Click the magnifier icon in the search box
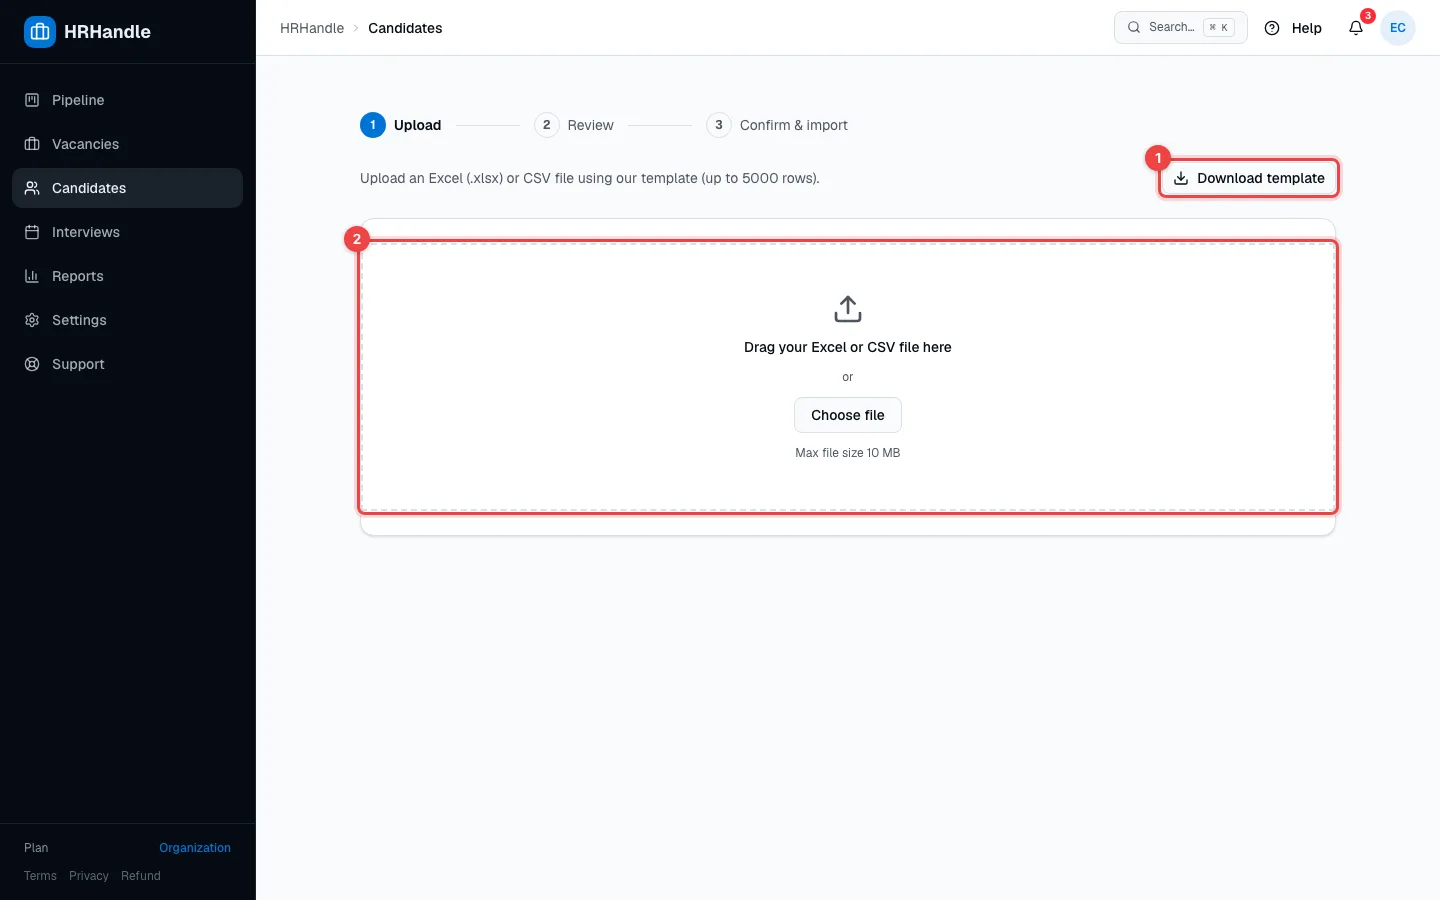Viewport: 1440px width, 900px height. click(x=1134, y=28)
